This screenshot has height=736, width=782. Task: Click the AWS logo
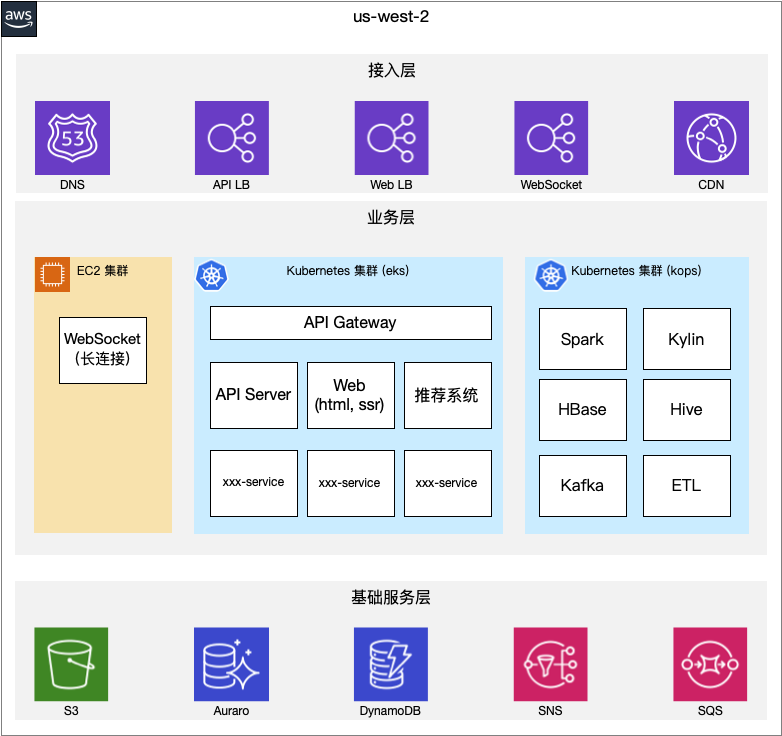(x=19, y=19)
